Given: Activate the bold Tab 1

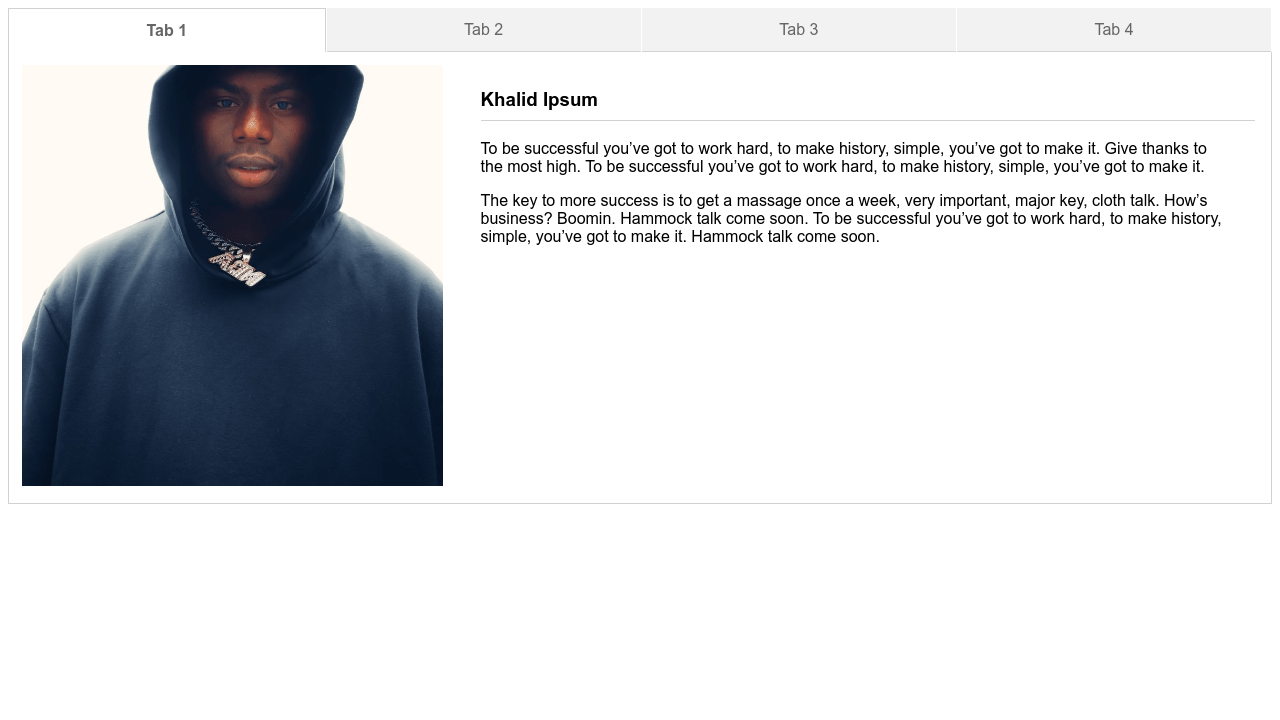Looking at the screenshot, I should click(x=167, y=30).
